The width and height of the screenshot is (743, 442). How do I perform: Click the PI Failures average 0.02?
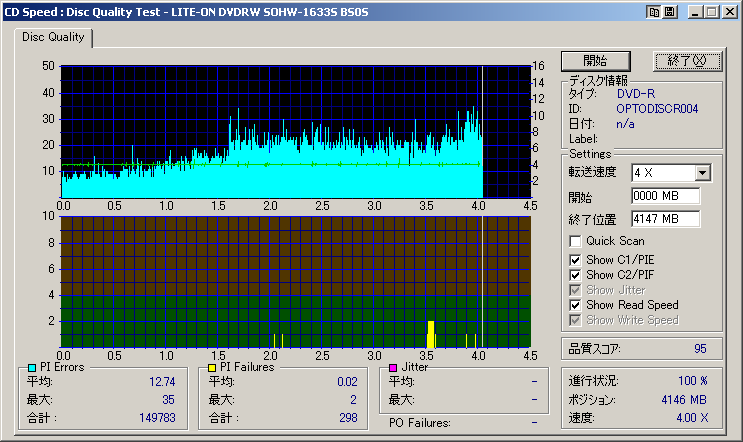coord(347,382)
